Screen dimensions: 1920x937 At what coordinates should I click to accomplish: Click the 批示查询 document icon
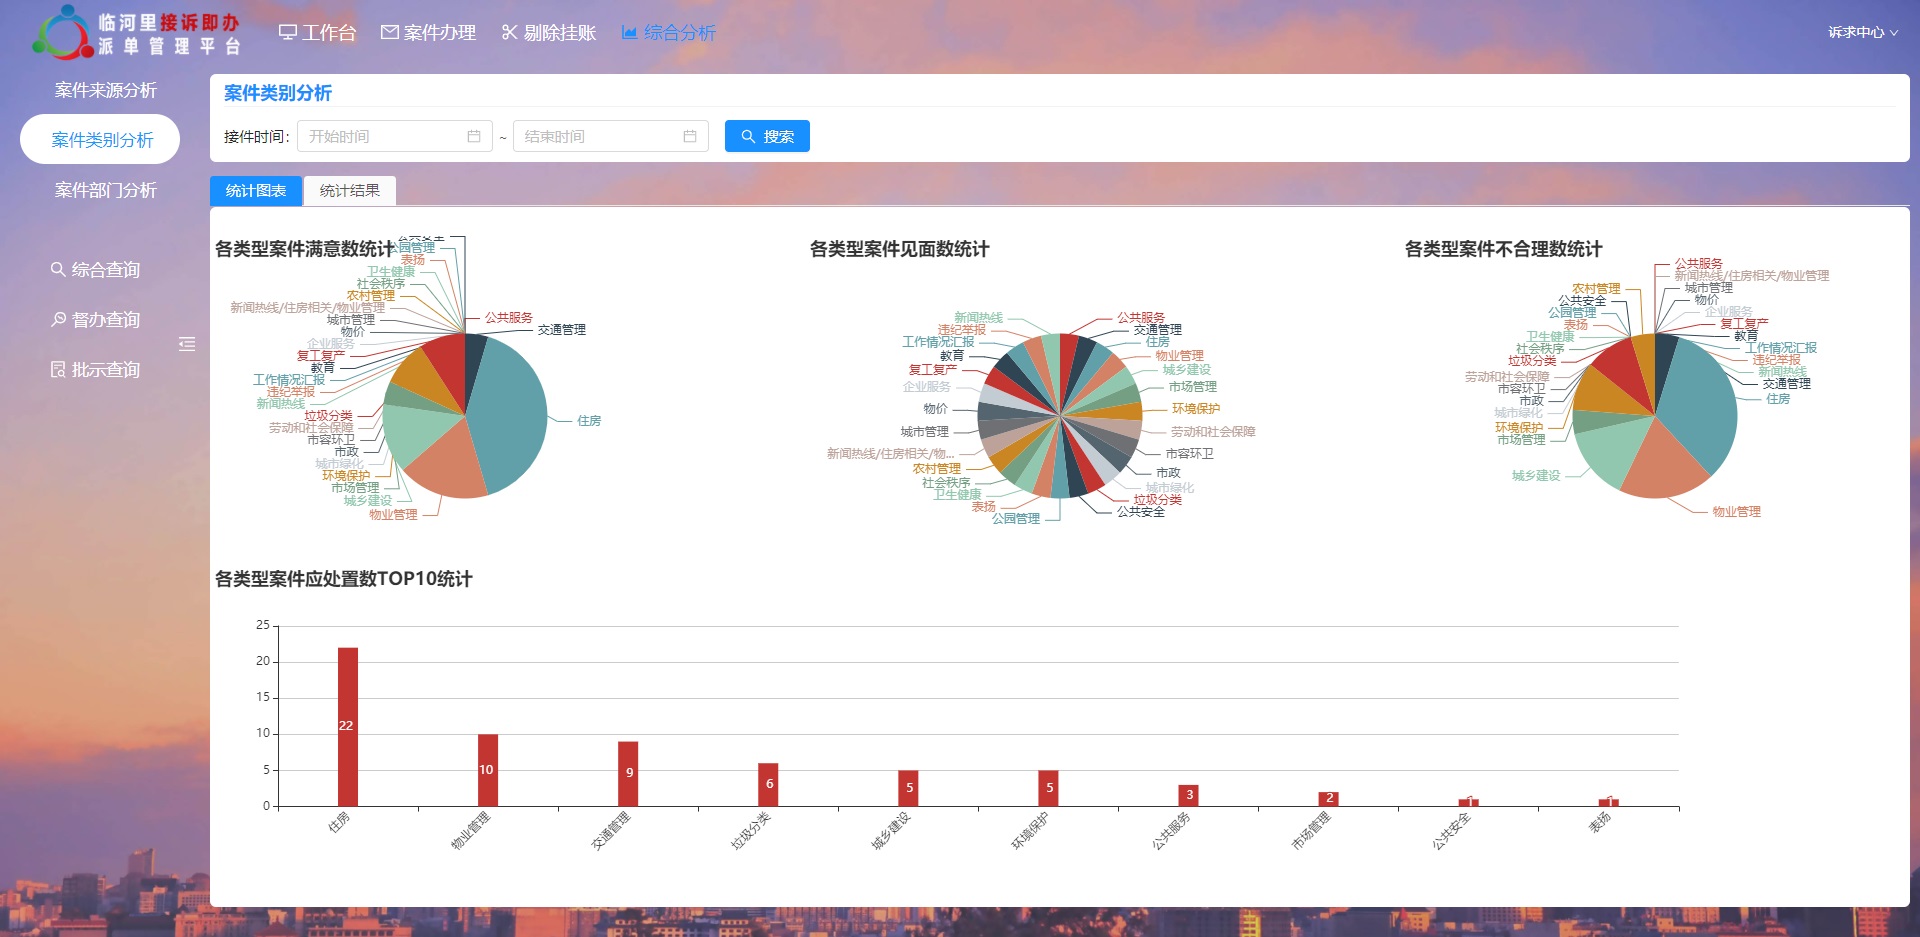(58, 369)
